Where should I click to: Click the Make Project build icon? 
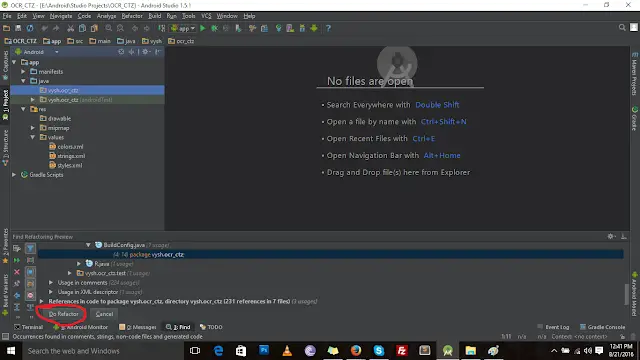162,28
